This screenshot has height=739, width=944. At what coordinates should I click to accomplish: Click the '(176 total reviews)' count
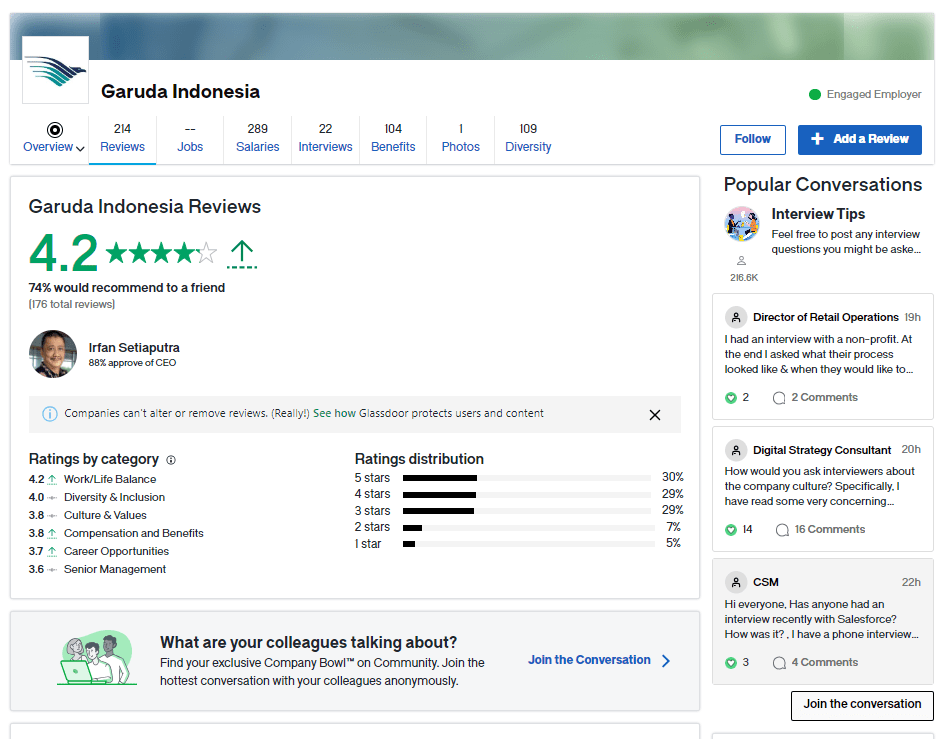pyautogui.click(x=72, y=305)
